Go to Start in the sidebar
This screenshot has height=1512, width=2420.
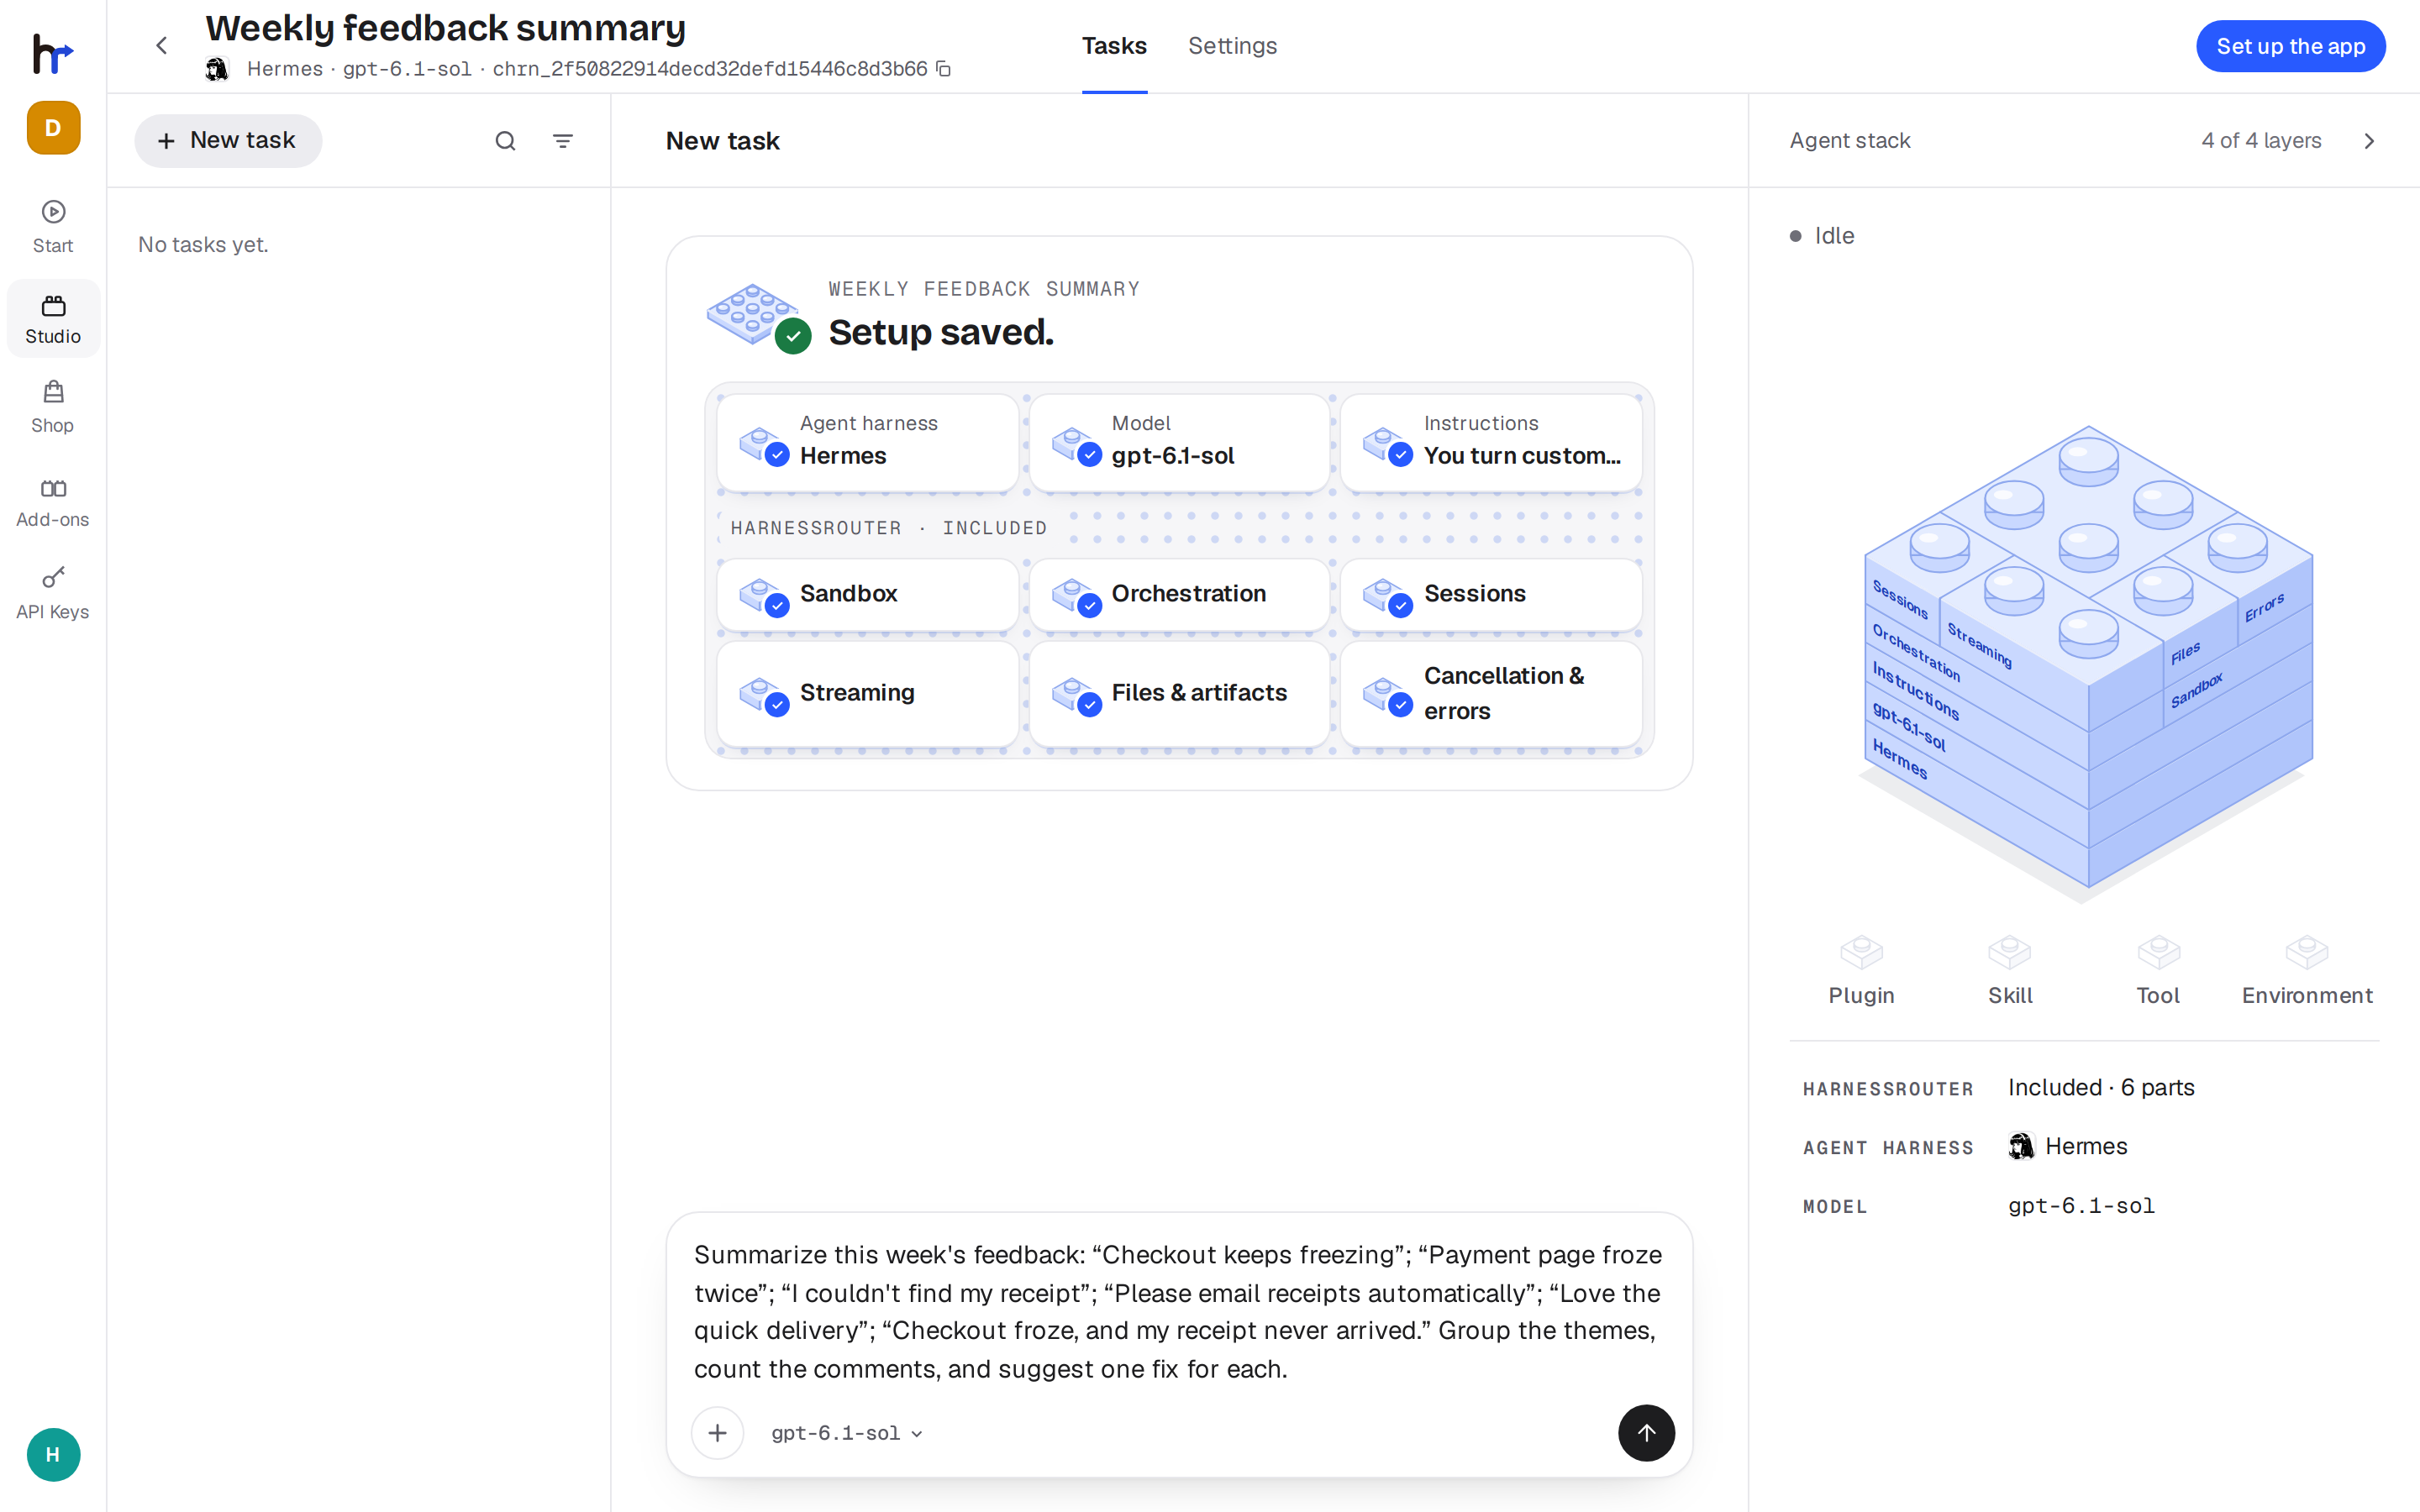[53, 227]
